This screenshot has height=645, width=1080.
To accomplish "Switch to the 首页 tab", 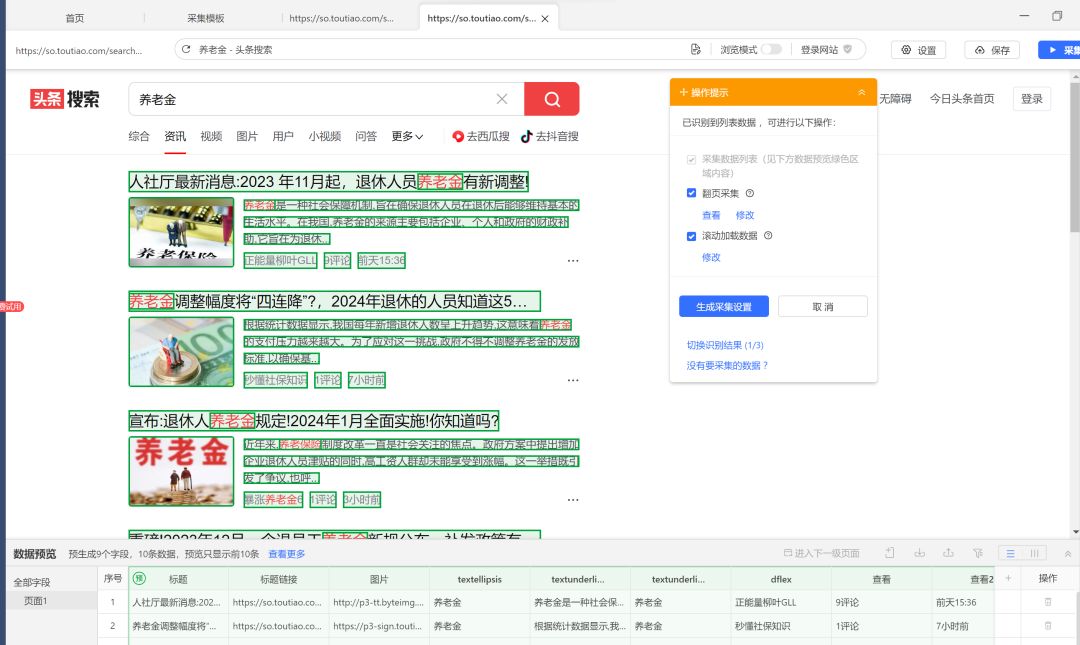I will tap(74, 18).
